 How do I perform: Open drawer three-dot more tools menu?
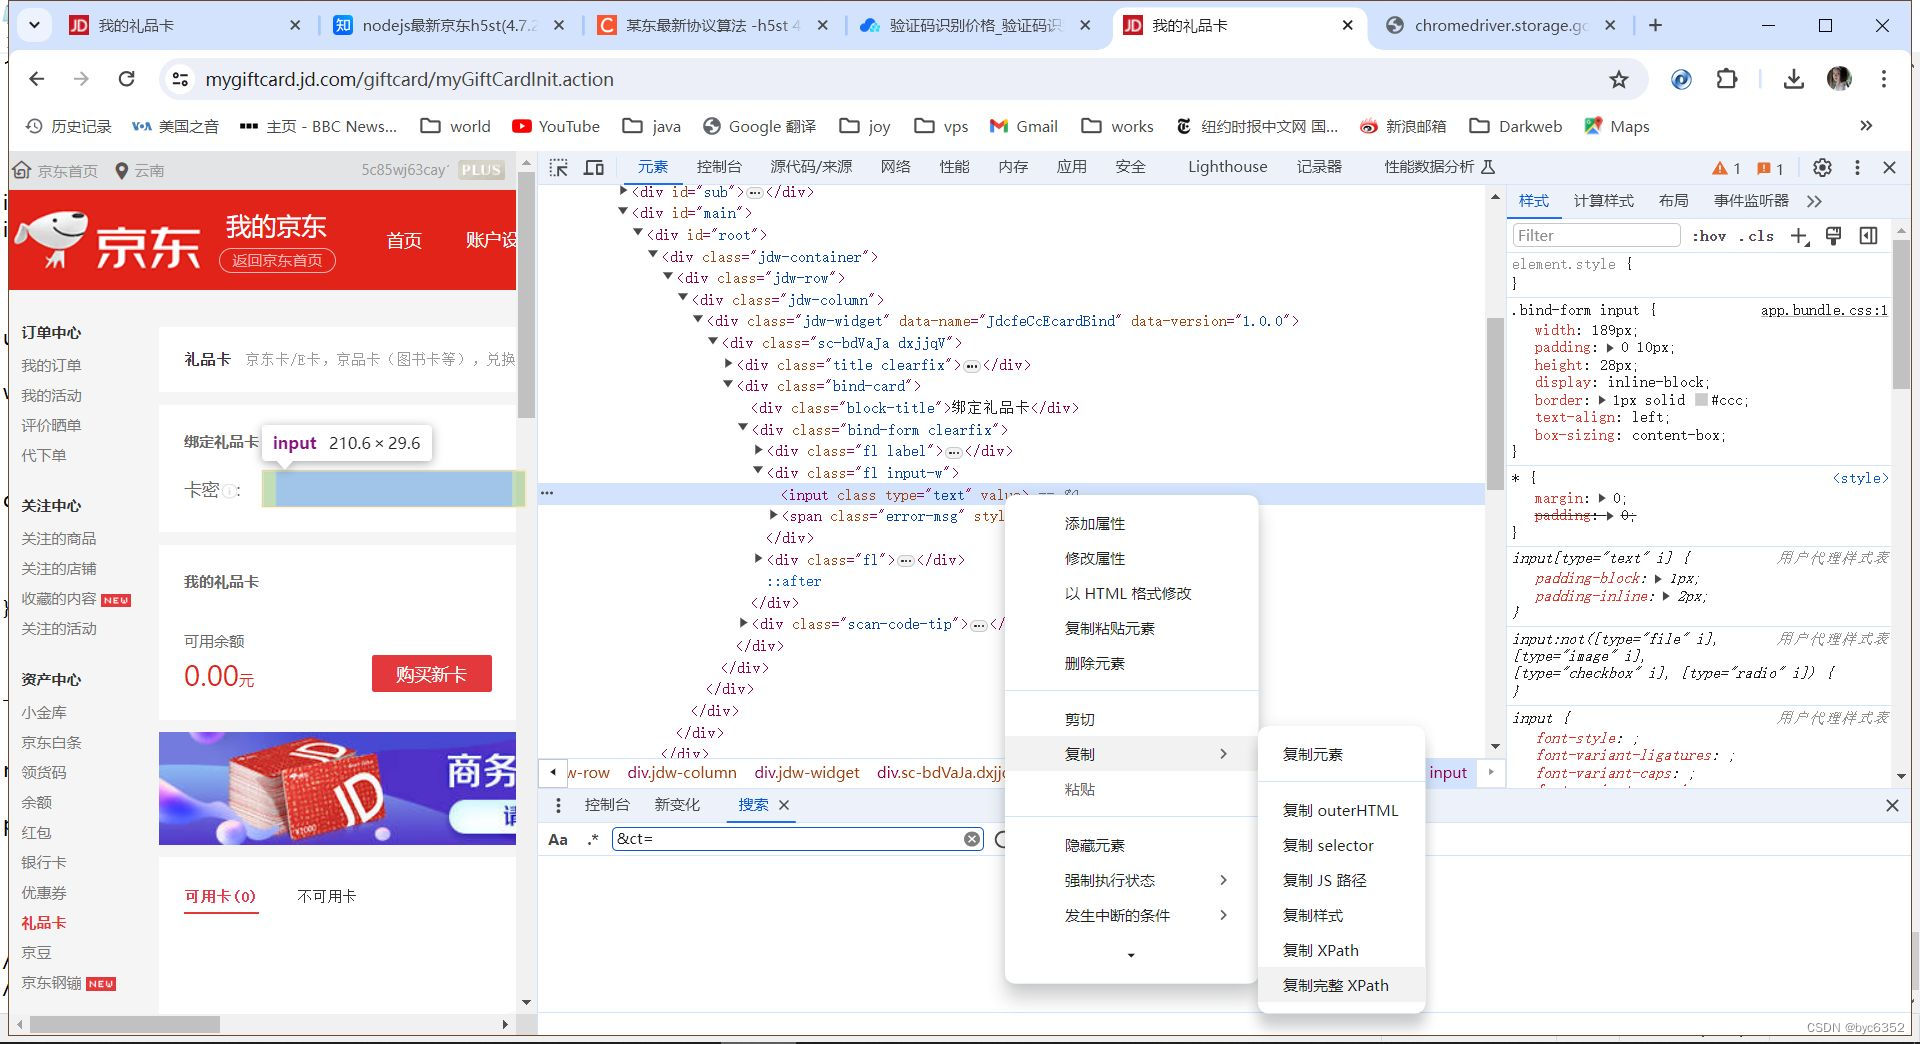click(558, 805)
